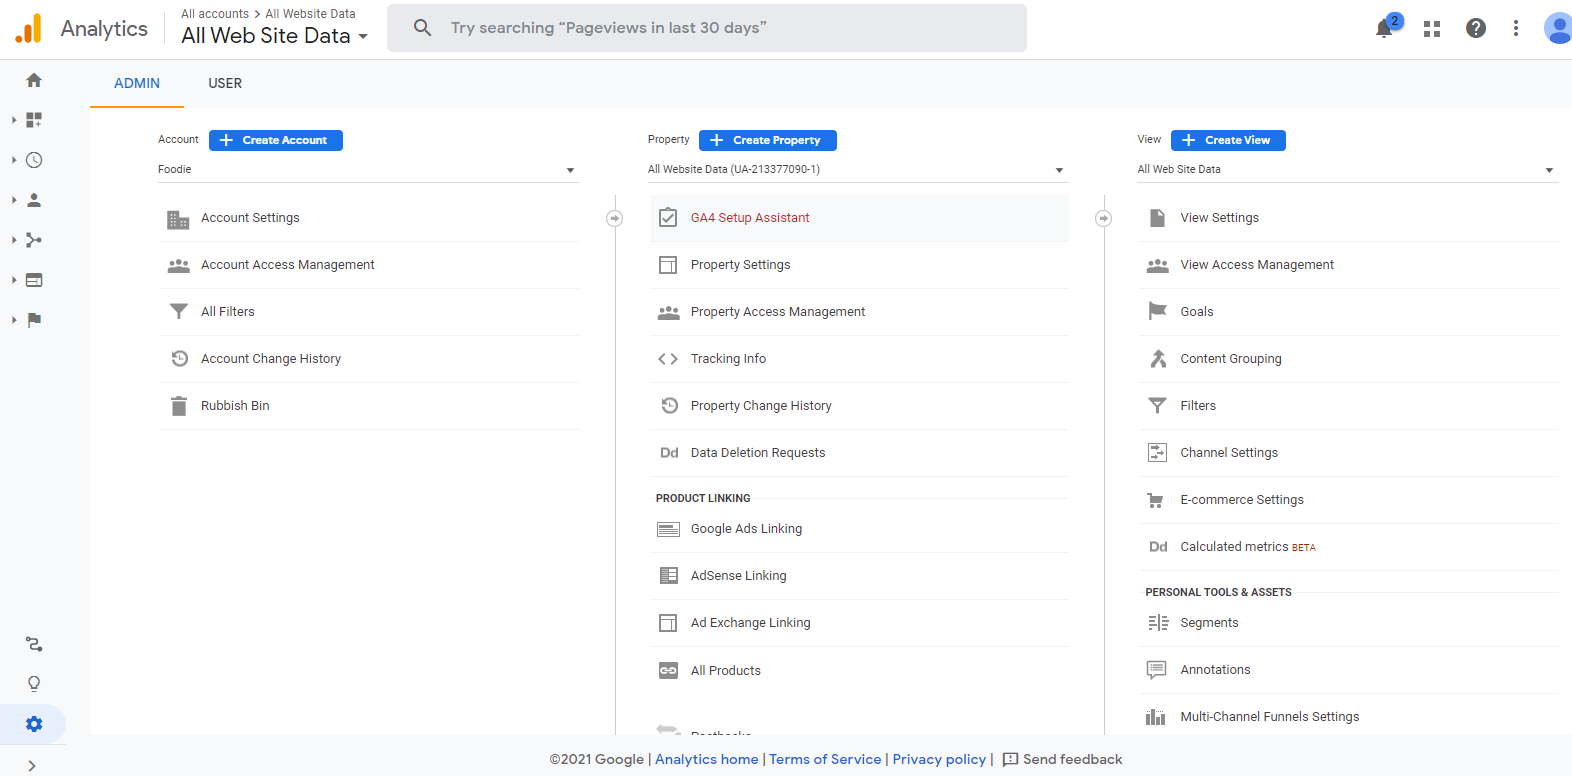Screen dimensions: 1572x776
Task: Click the All accounts breadcrumb
Action: pyautogui.click(x=215, y=14)
